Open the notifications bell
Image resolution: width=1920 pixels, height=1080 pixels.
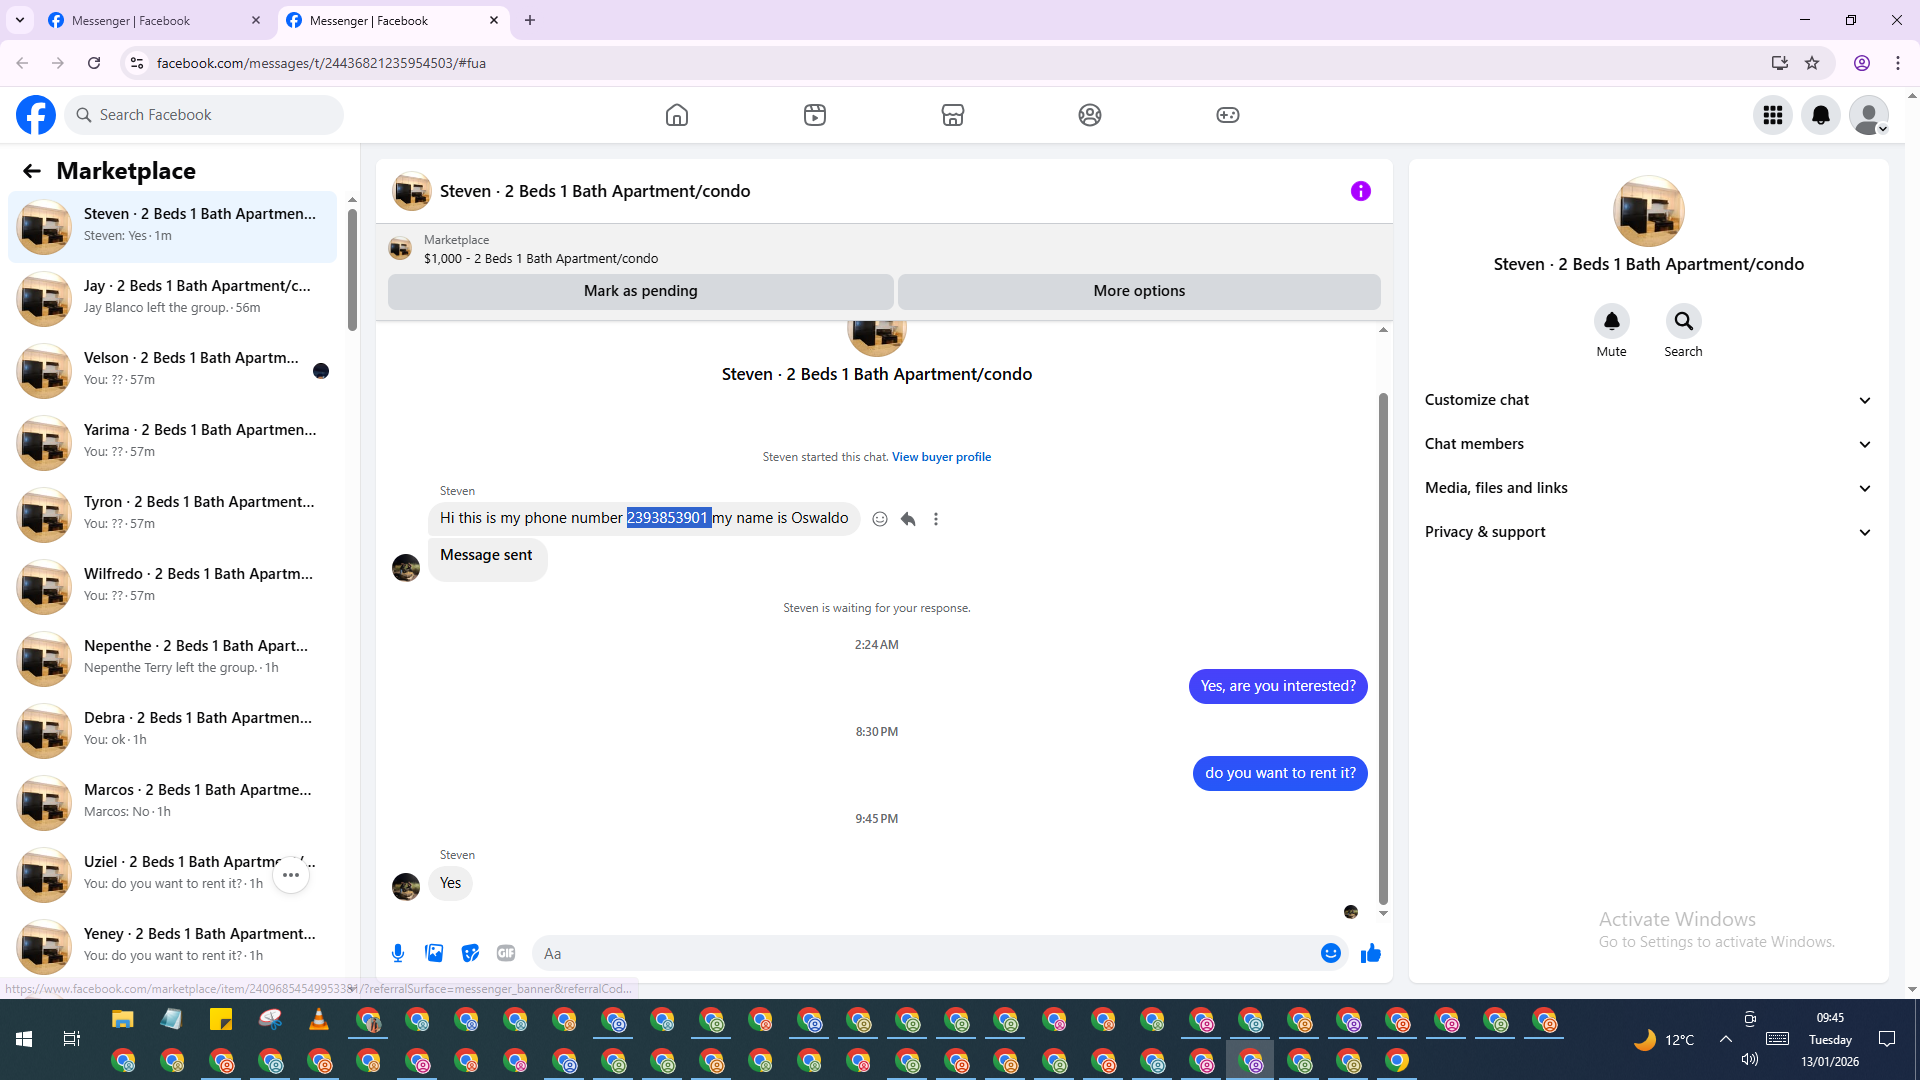coord(1820,115)
